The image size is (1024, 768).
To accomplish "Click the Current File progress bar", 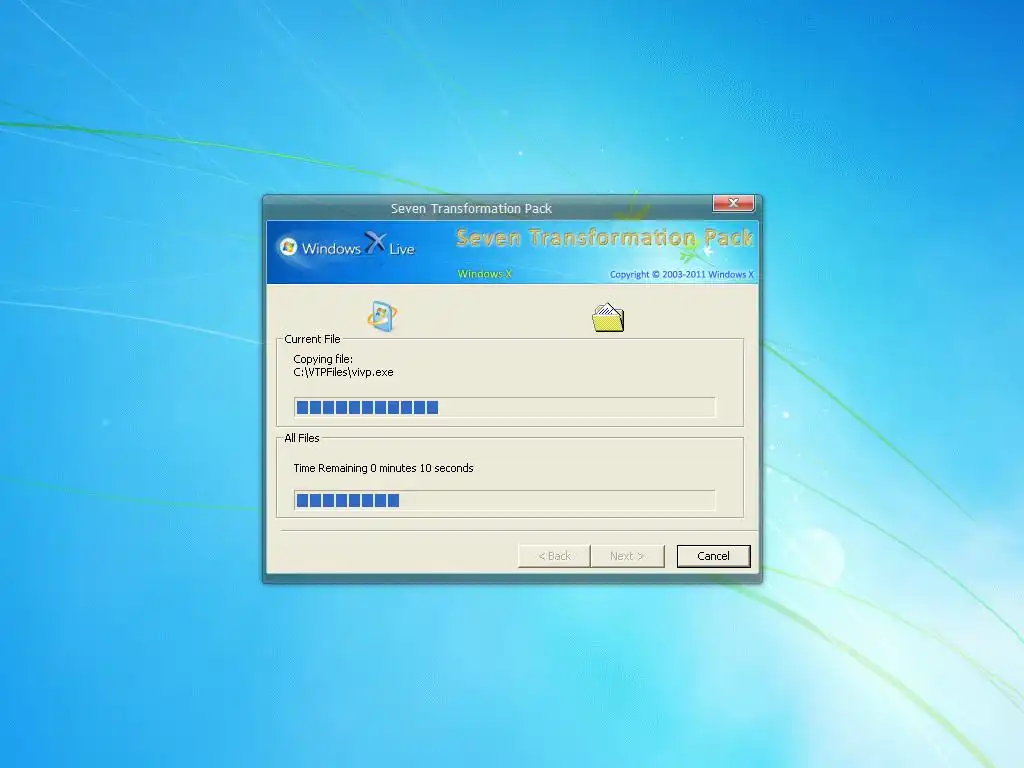I will click(x=505, y=407).
